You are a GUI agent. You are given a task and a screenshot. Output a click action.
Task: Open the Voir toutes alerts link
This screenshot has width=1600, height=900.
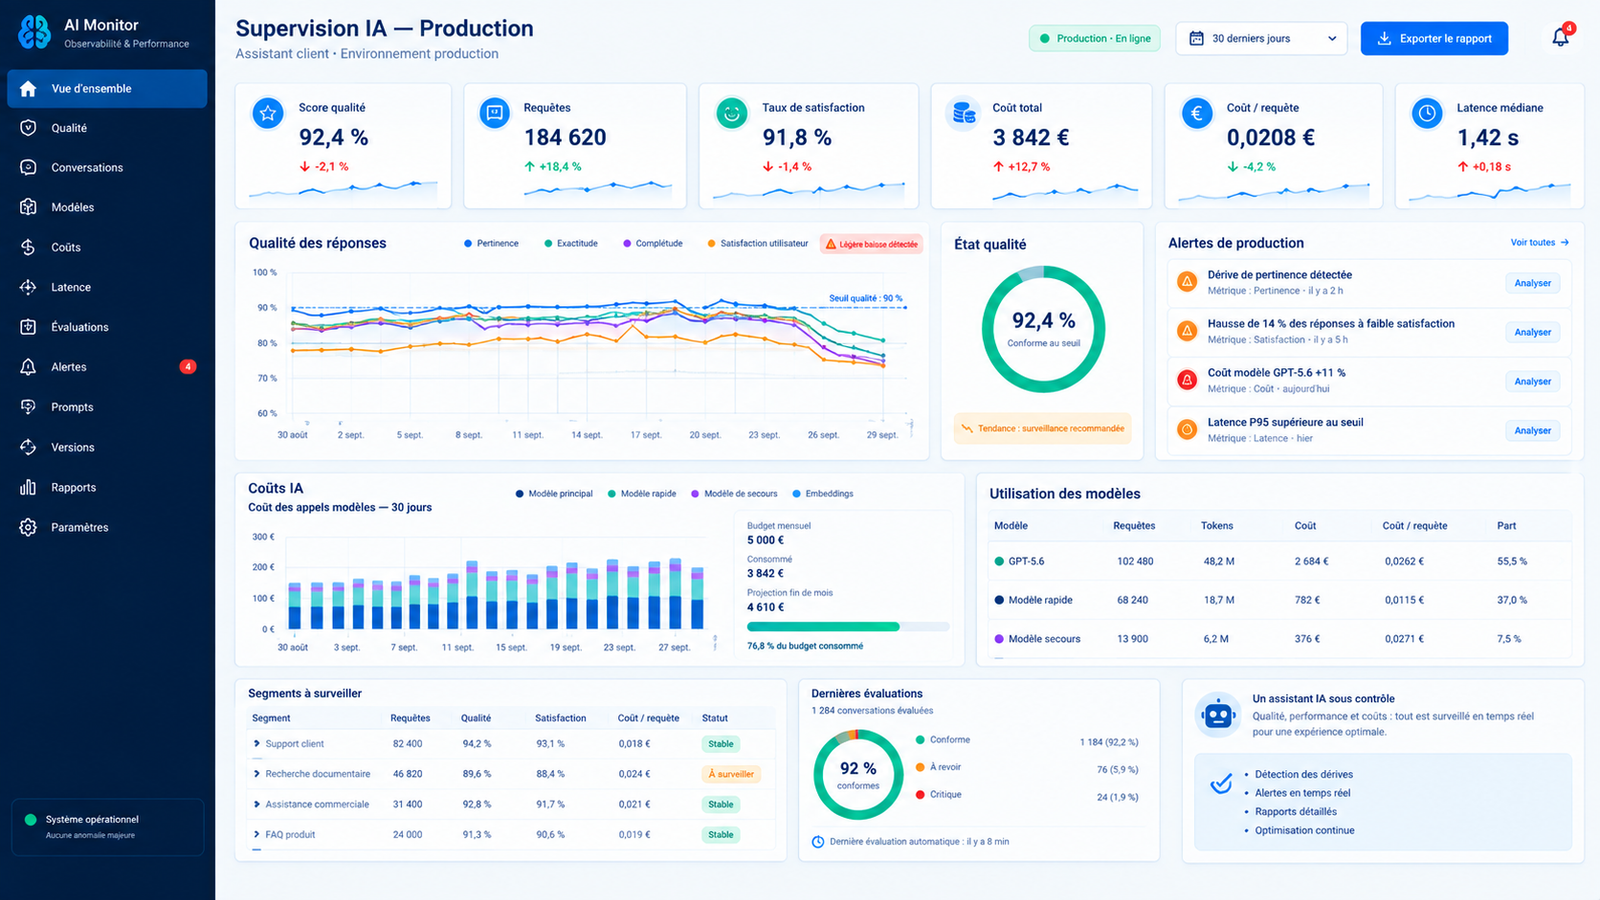pos(1540,242)
